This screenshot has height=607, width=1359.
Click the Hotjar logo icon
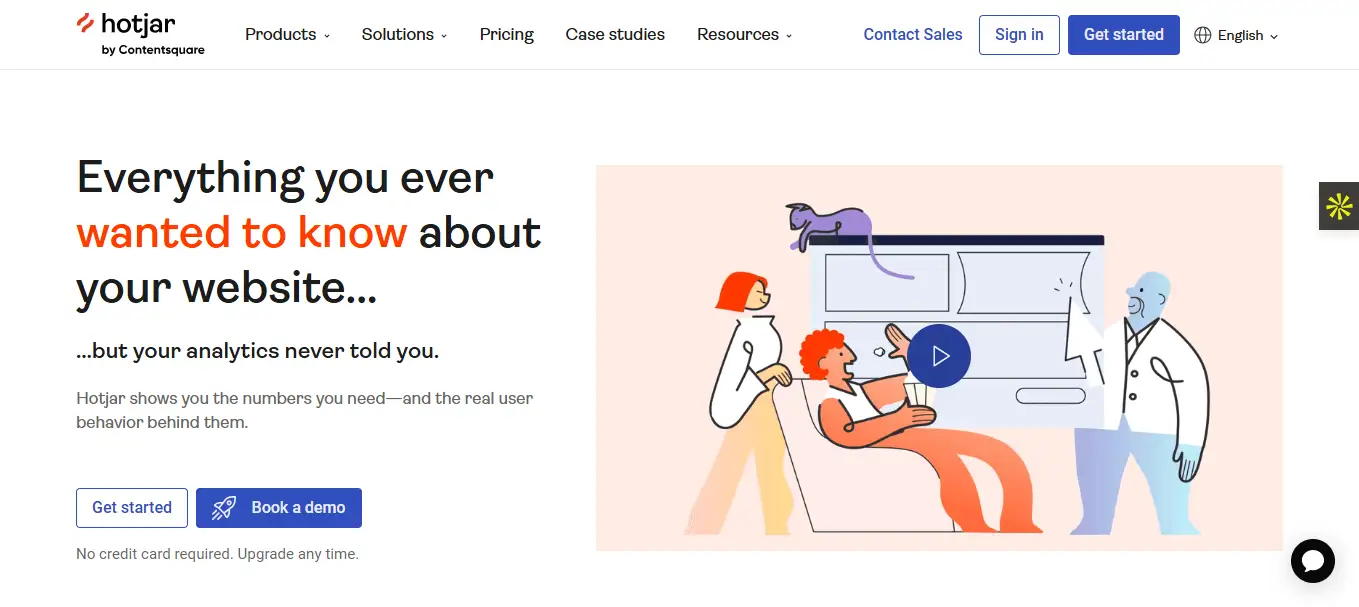(86, 24)
